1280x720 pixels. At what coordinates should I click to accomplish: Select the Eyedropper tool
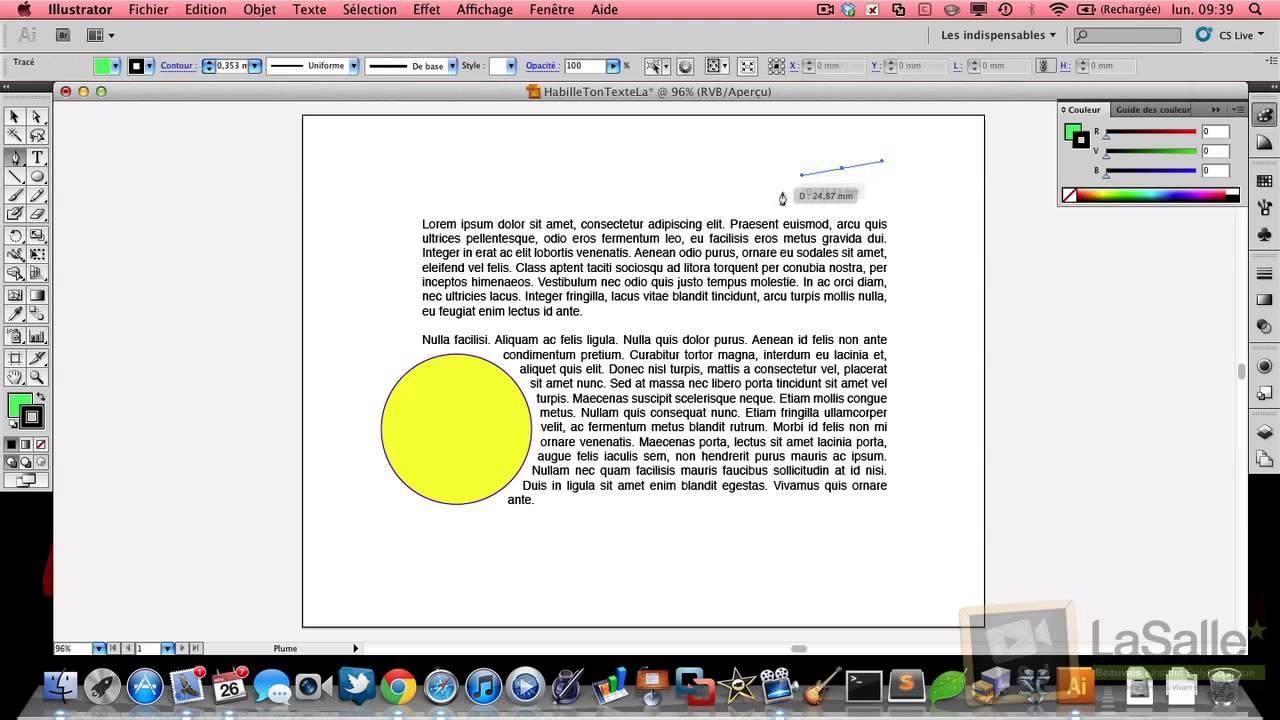coord(15,314)
